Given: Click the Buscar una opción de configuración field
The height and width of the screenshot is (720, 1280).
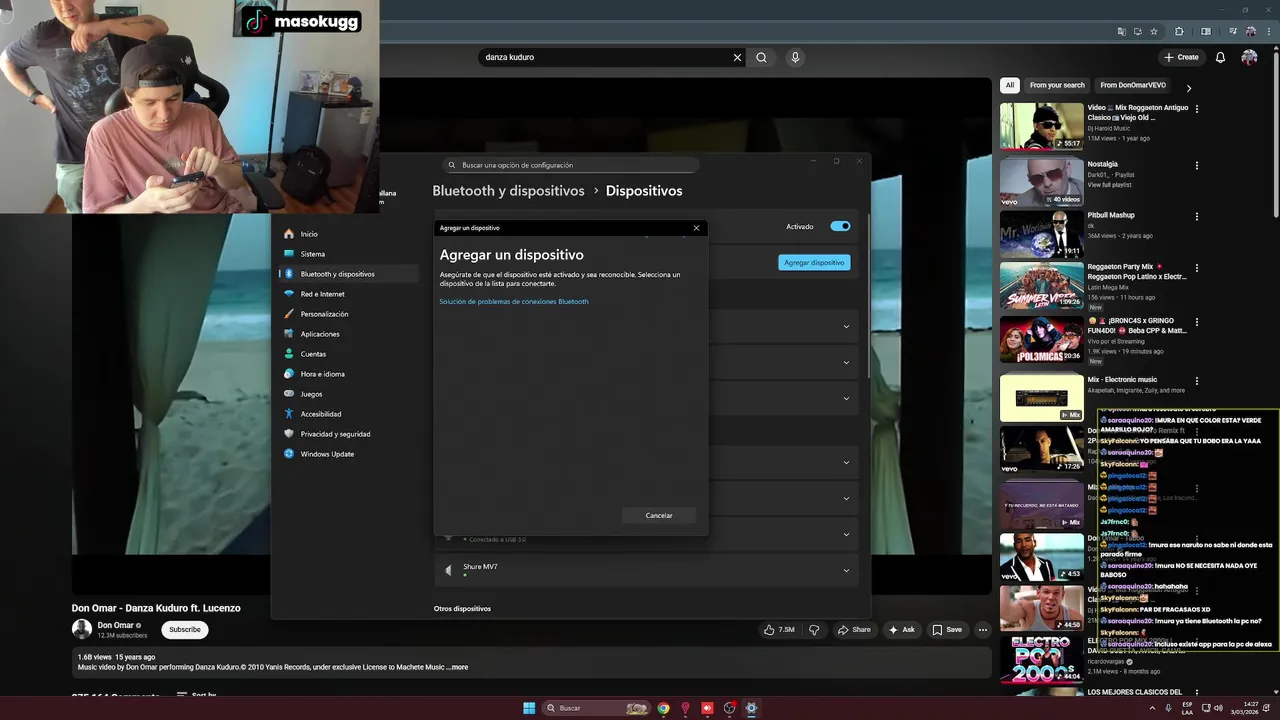Looking at the screenshot, I should [570, 165].
